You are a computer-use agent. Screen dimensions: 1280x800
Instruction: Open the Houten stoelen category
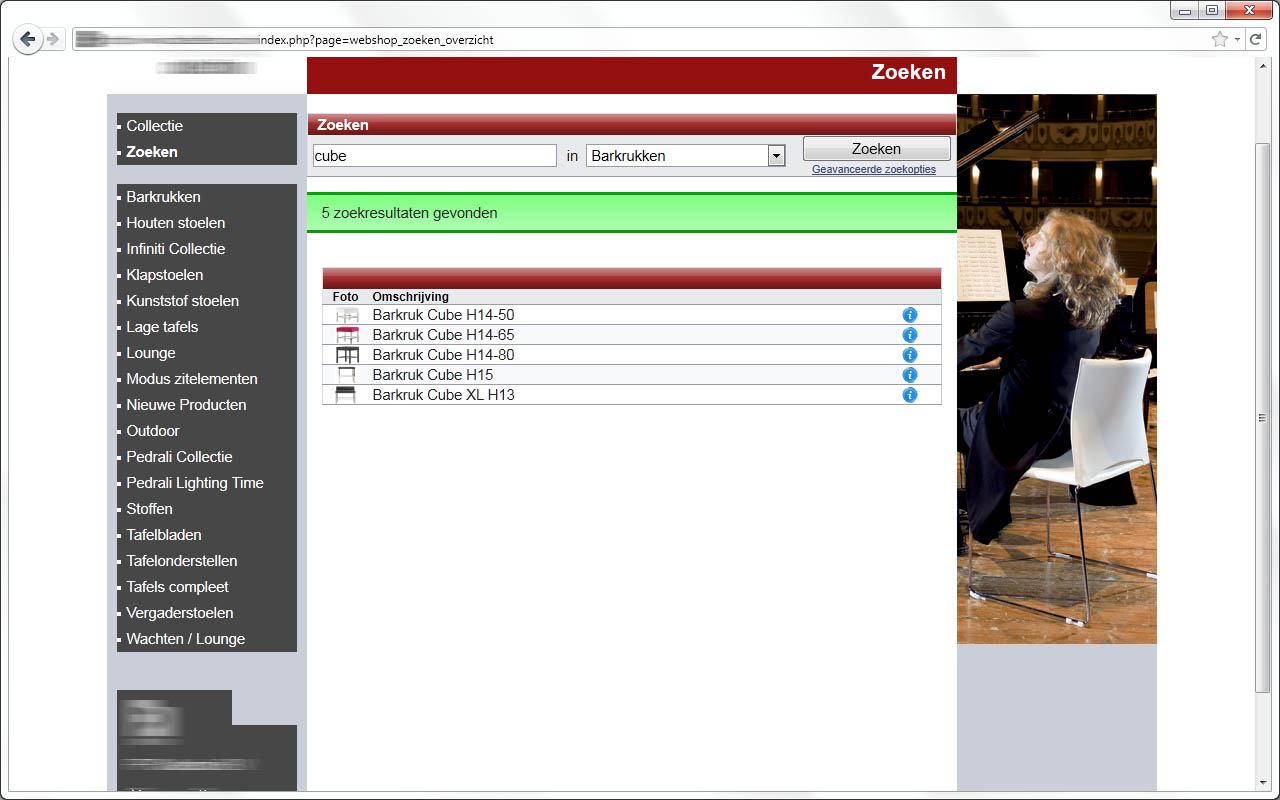pos(175,223)
